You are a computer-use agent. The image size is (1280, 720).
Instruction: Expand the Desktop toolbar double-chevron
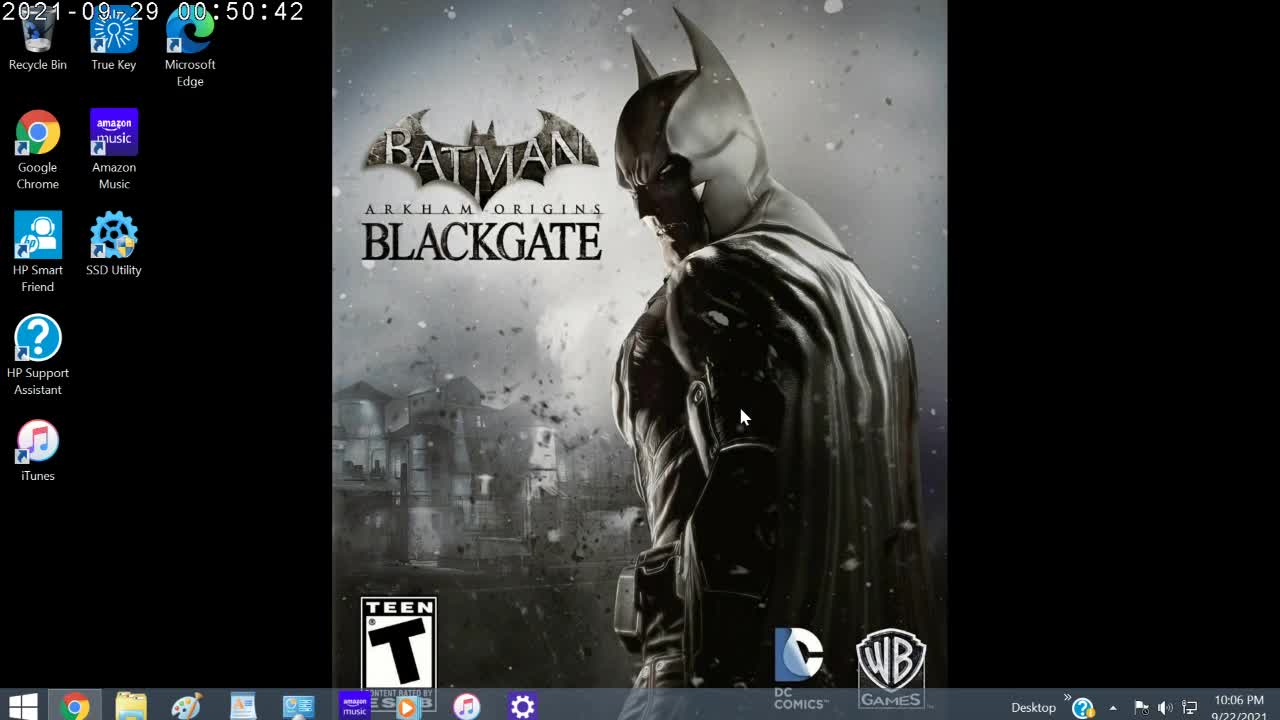[1066, 698]
